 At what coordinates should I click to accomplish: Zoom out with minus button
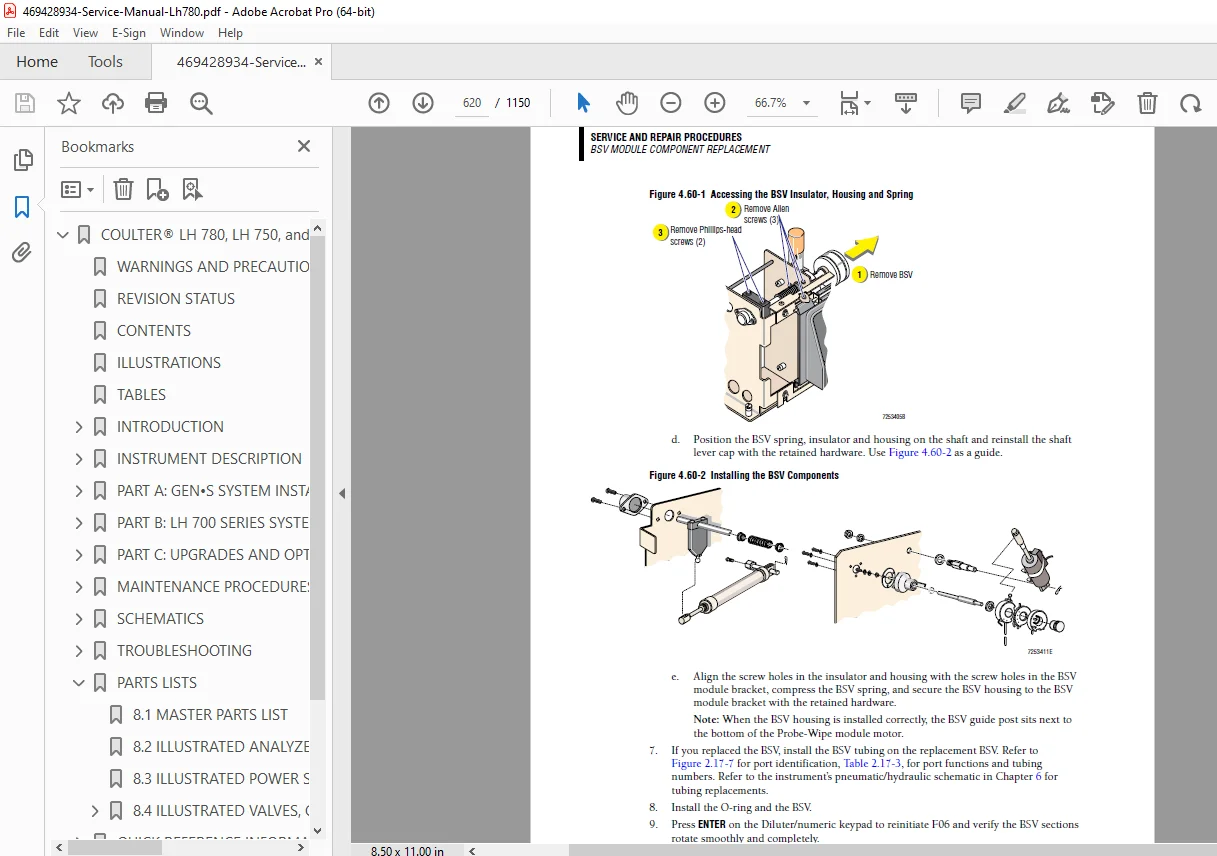click(x=671, y=103)
